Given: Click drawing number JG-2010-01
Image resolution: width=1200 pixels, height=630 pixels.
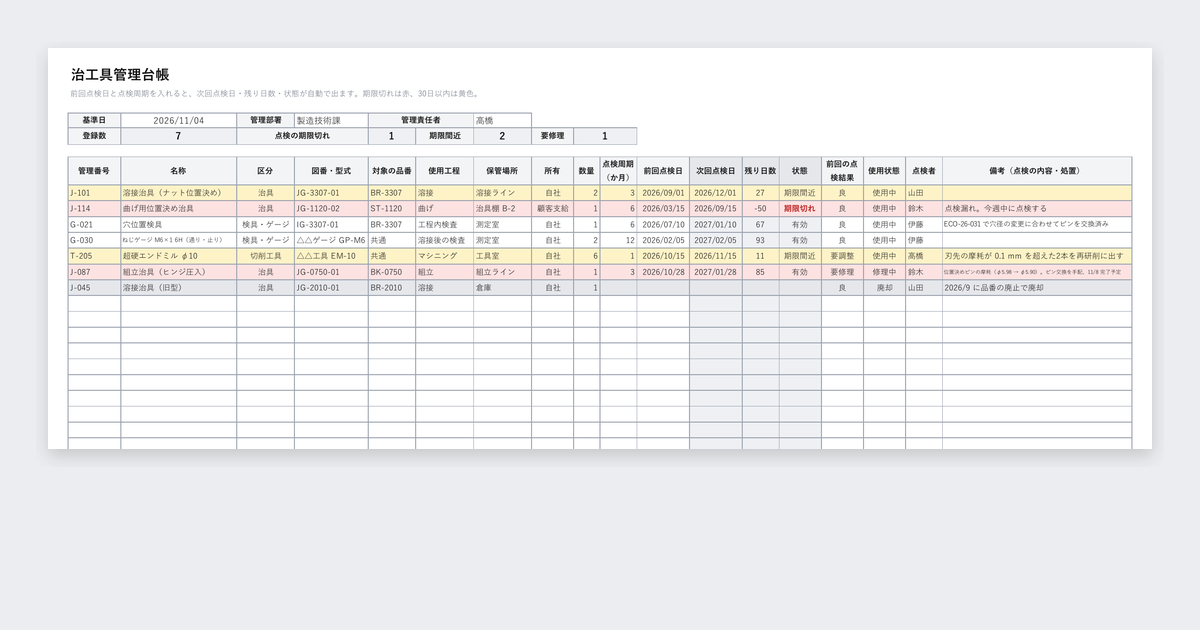Looking at the screenshot, I should coord(331,288).
